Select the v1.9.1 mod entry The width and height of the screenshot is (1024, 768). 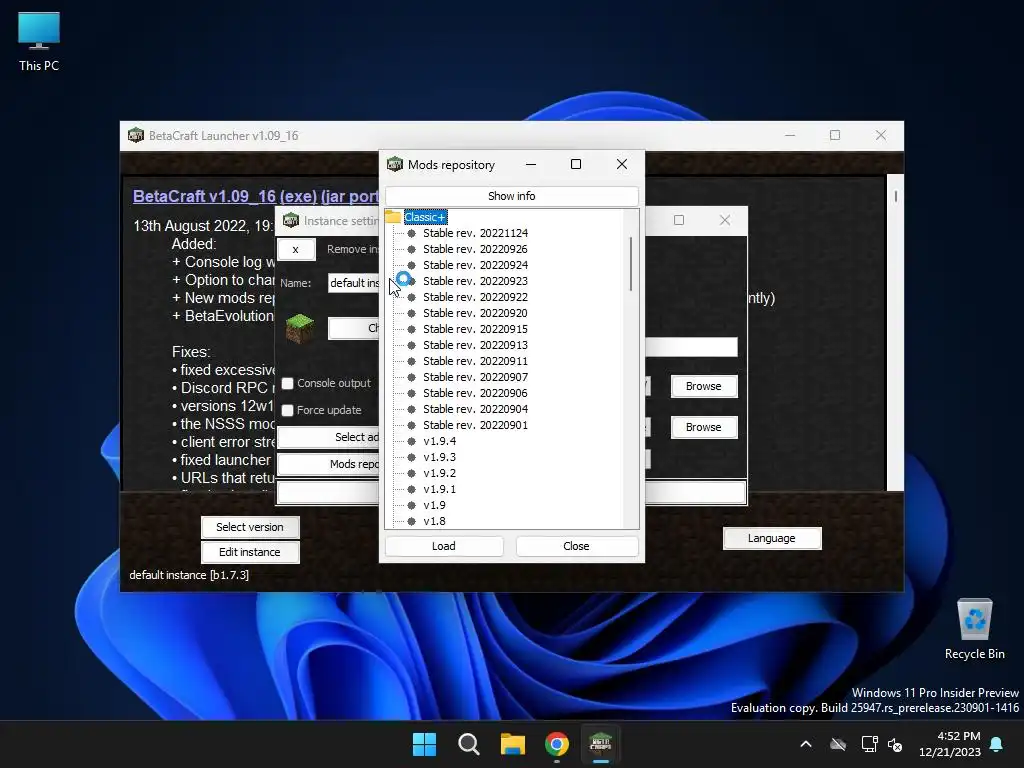440,489
